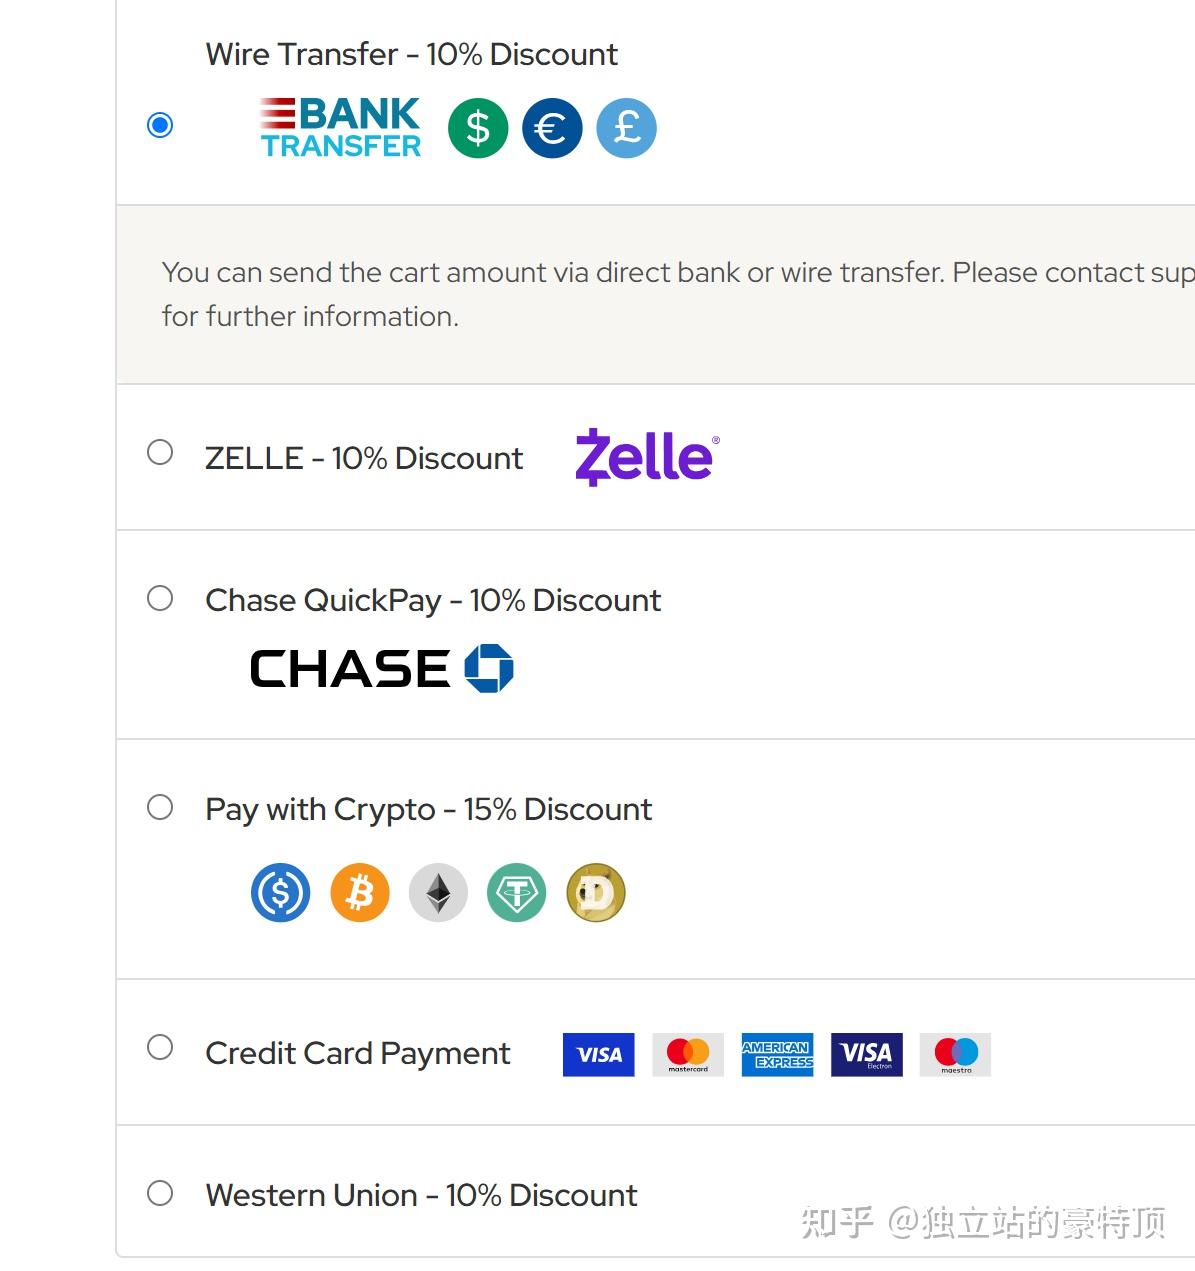This screenshot has width=1195, height=1271.
Task: Select the ZELLE payment radio button
Action: (x=160, y=452)
